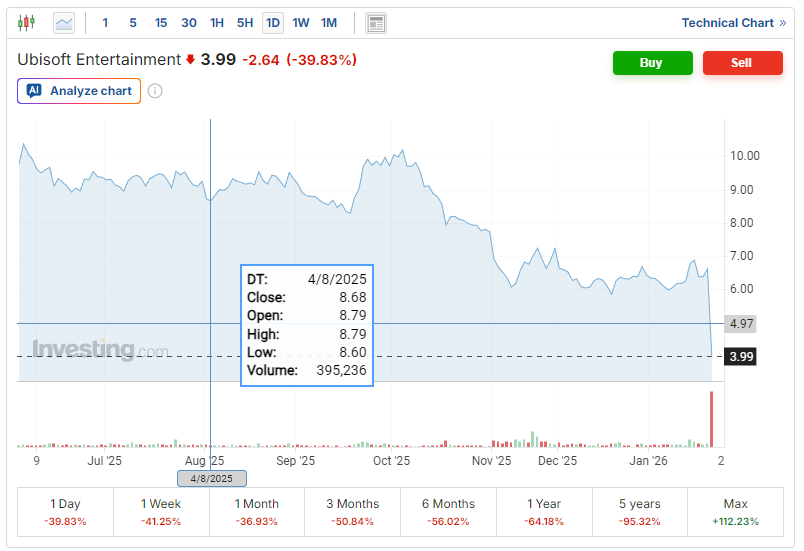Click the -2.64 price change value

pyautogui.click(x=260, y=60)
